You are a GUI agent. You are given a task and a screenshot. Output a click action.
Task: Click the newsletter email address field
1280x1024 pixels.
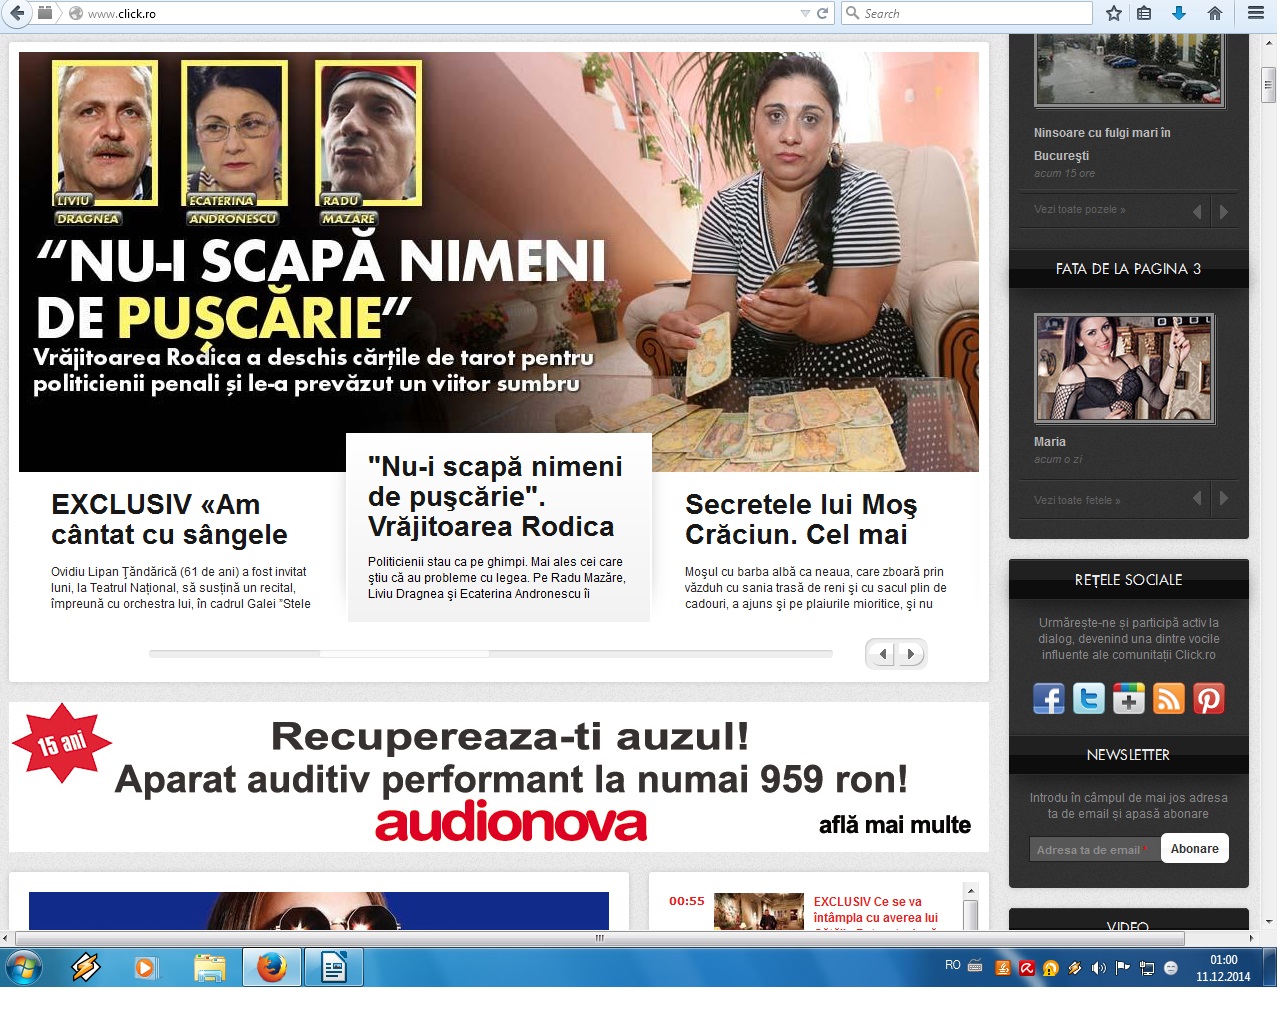coord(1093,850)
